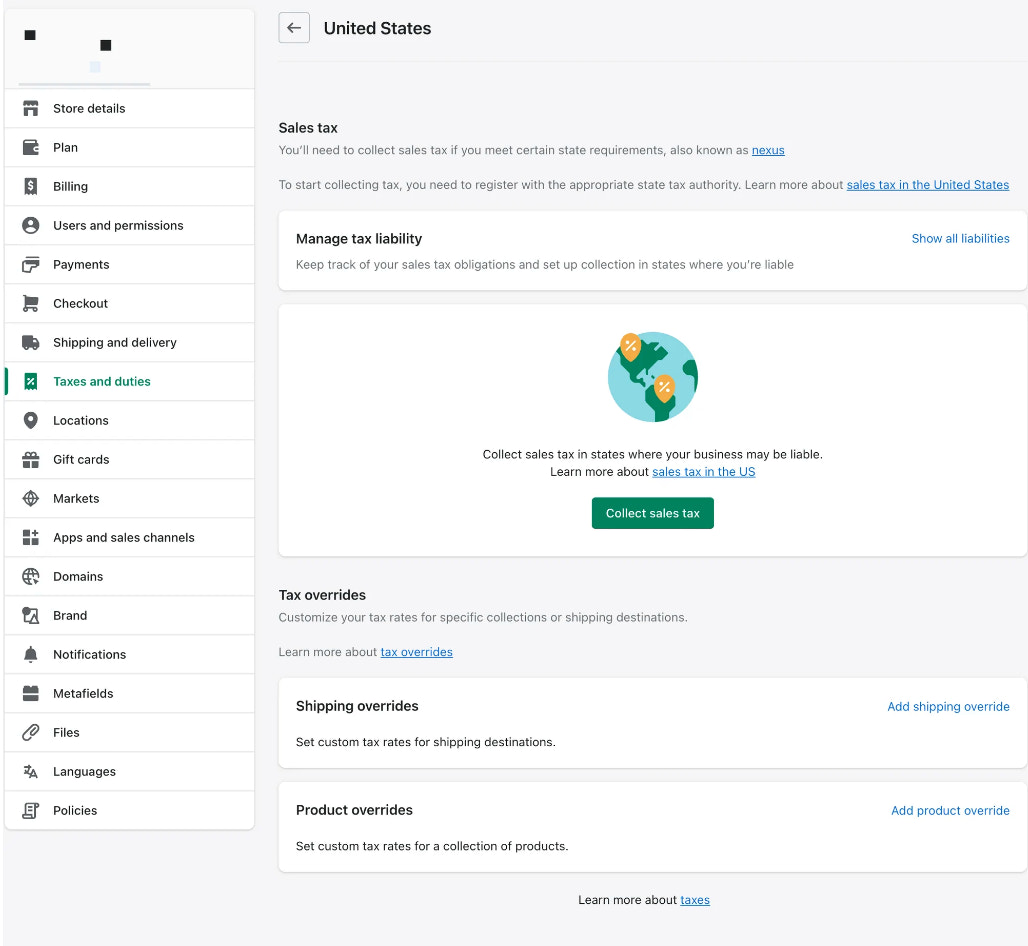This screenshot has height=946, width=1028.
Task: Select the Store details icon
Action: tap(31, 108)
